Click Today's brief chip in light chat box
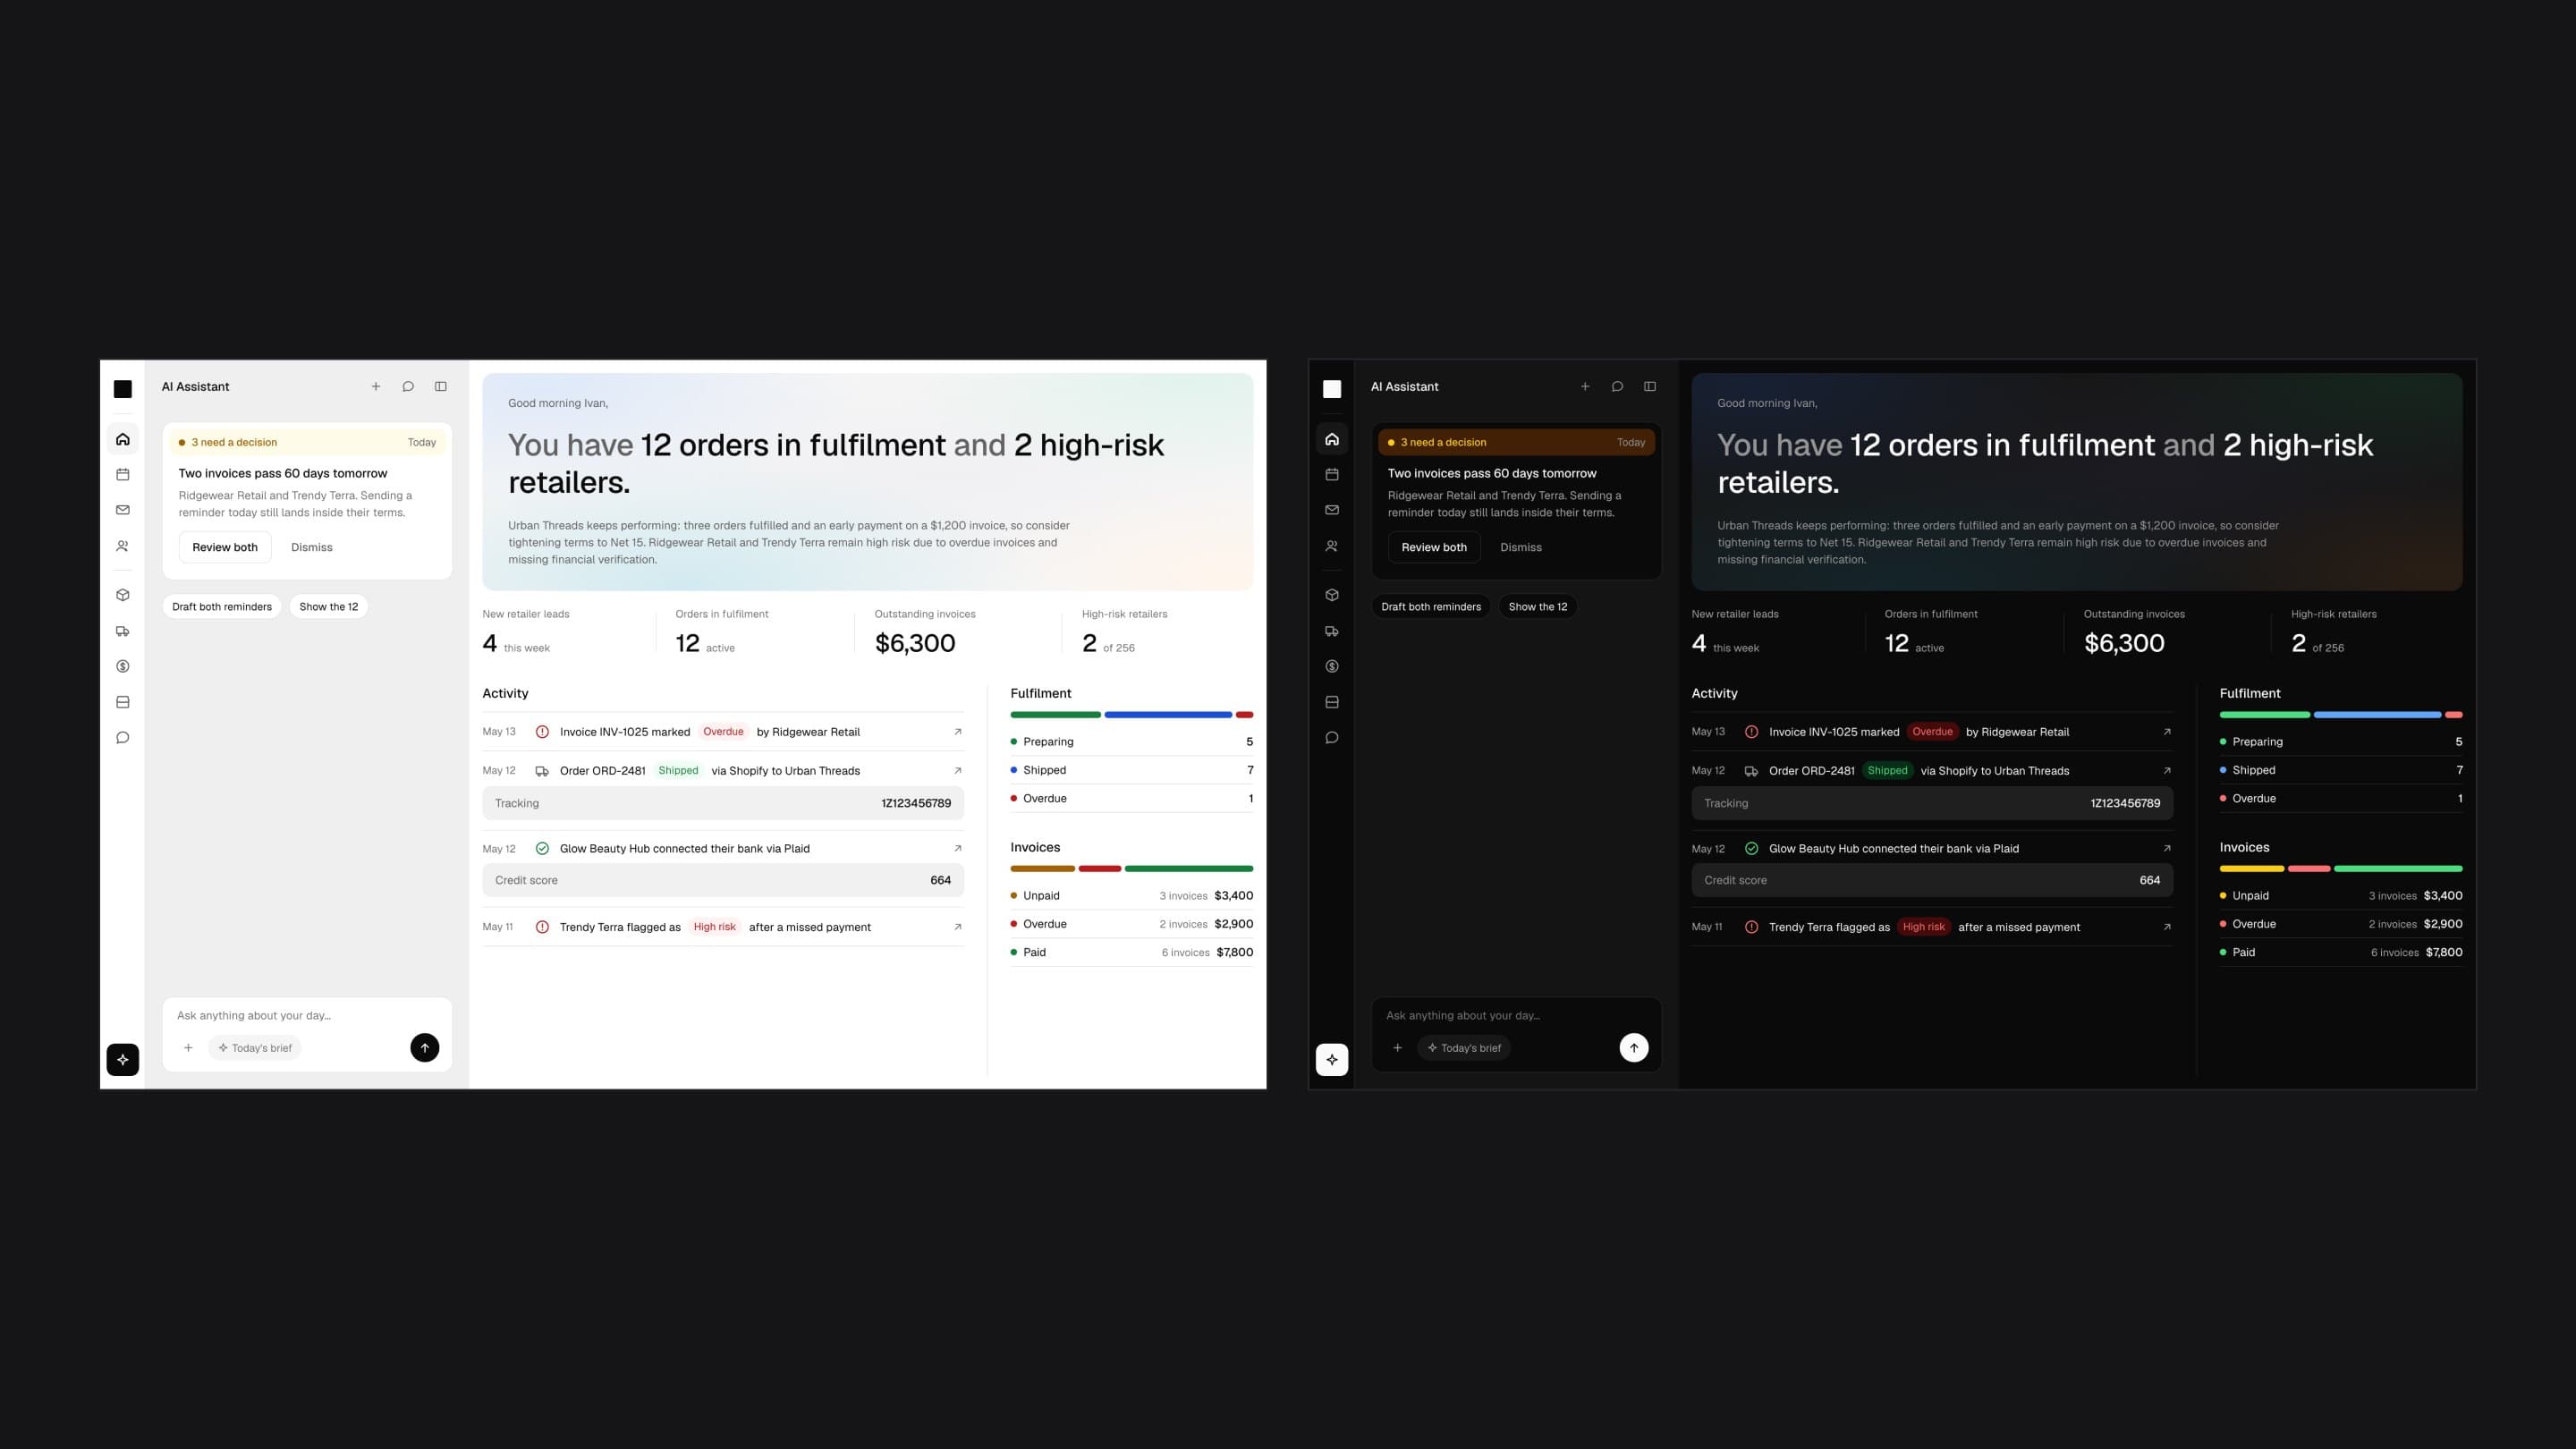The image size is (2576, 1449). [256, 1048]
